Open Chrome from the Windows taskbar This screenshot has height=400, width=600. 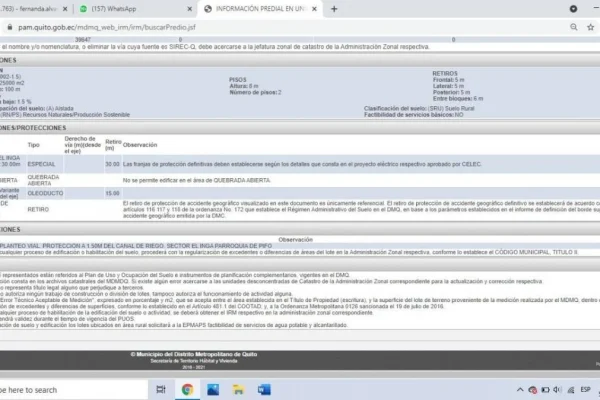click(186, 389)
